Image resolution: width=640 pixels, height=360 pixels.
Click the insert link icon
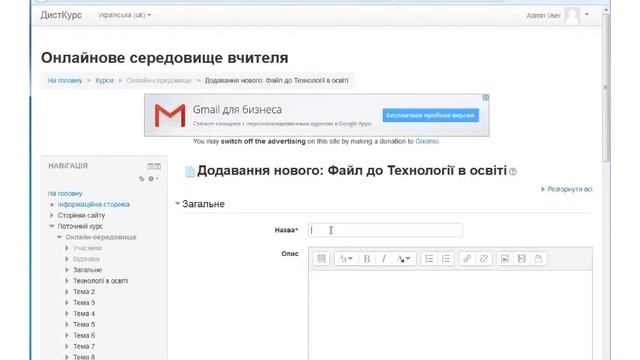point(467,258)
